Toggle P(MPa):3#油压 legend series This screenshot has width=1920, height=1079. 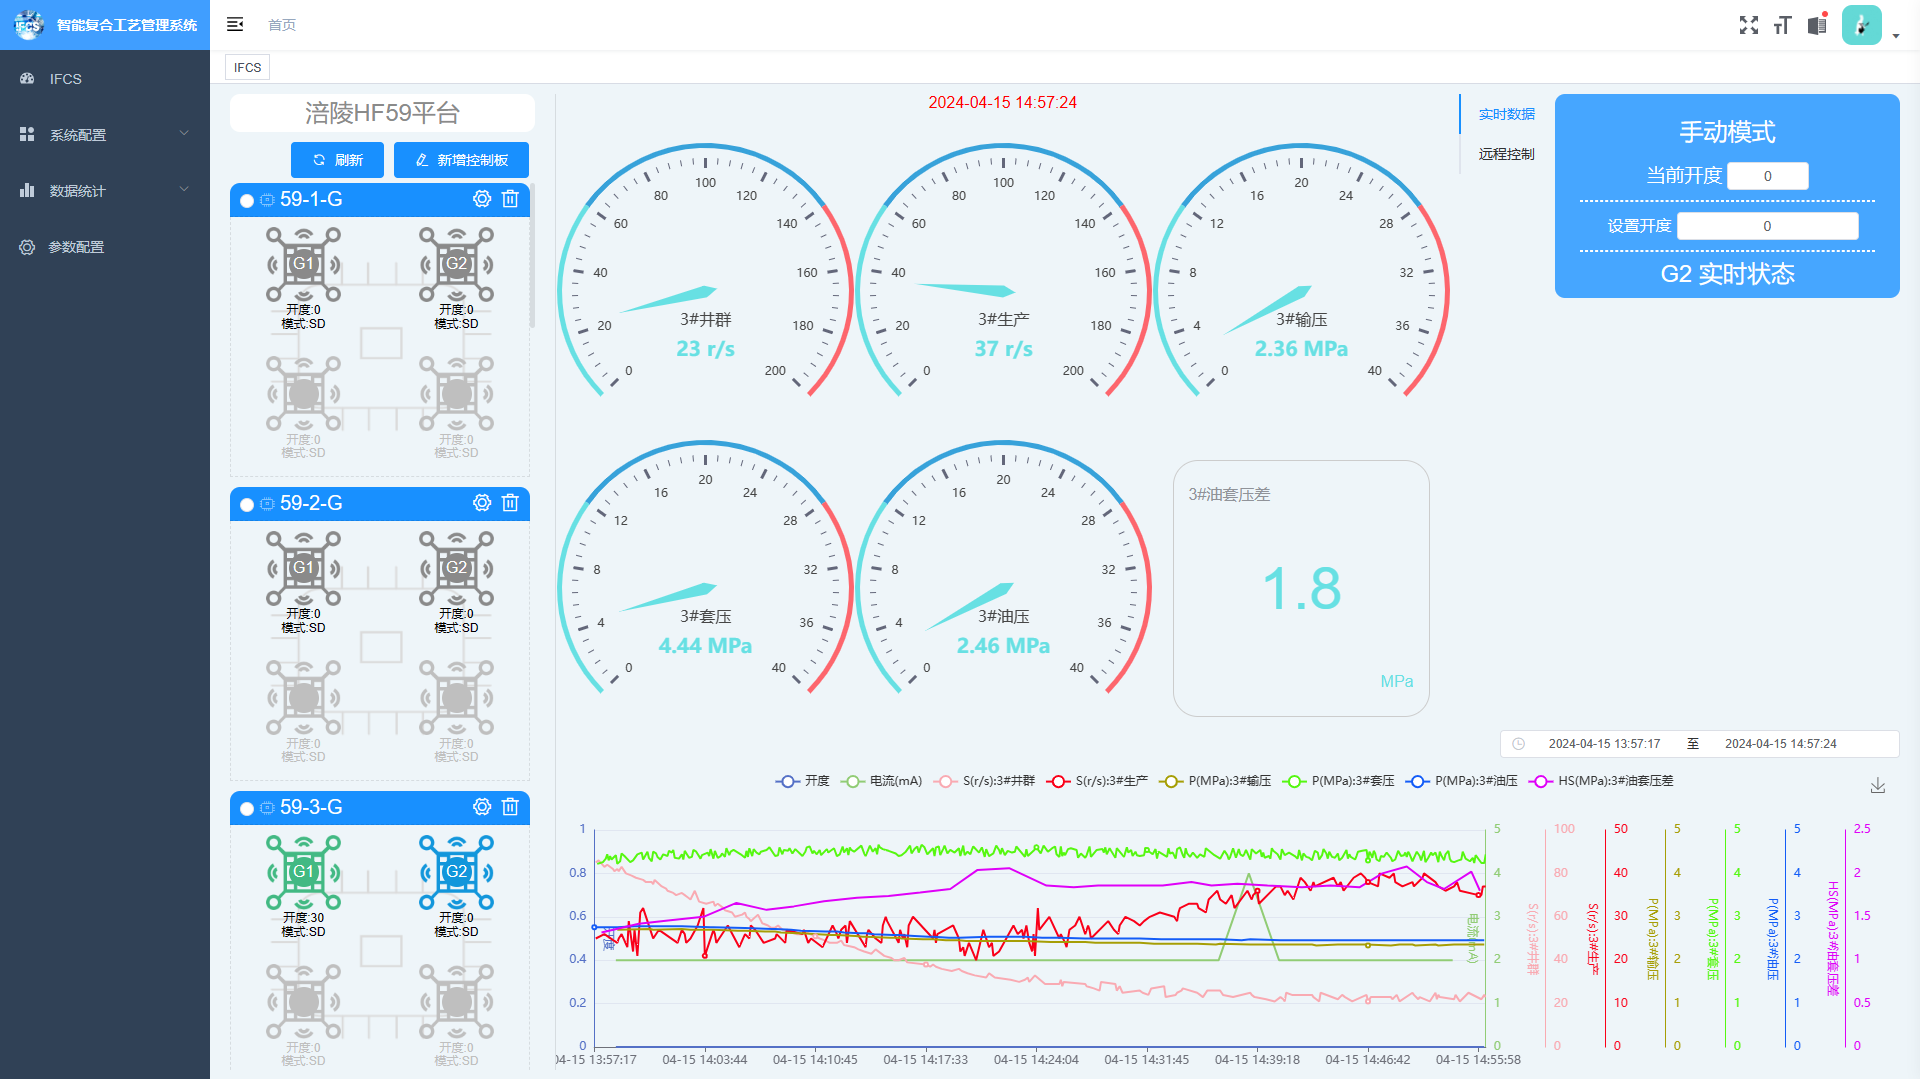pyautogui.click(x=1462, y=781)
